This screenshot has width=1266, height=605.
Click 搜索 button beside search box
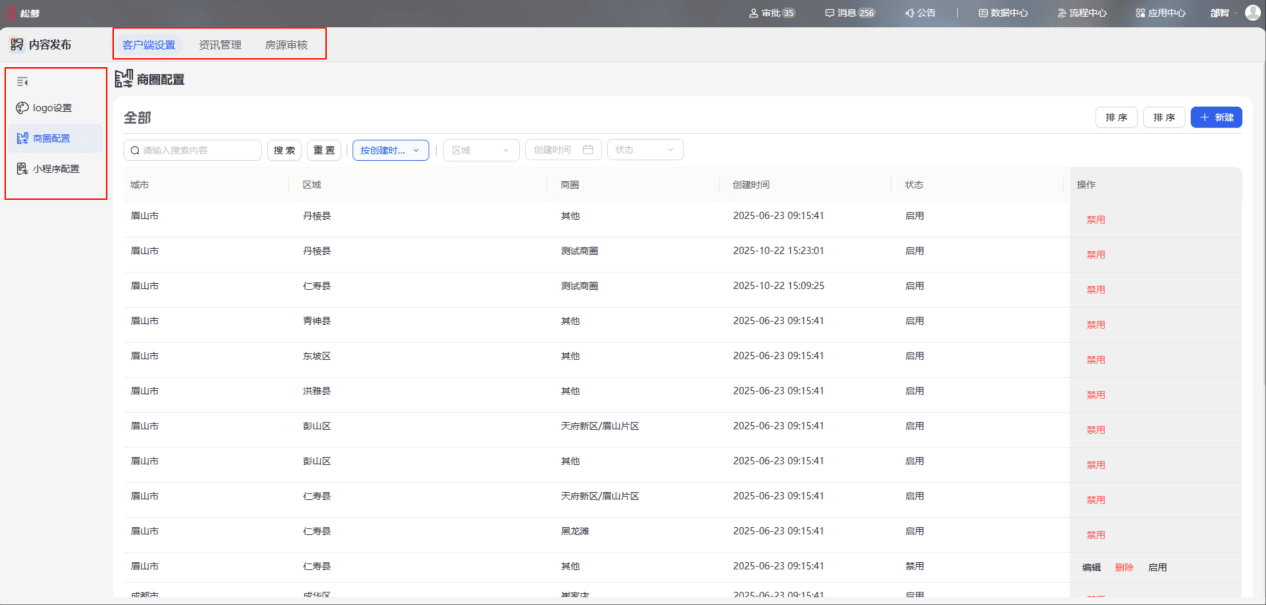click(284, 150)
